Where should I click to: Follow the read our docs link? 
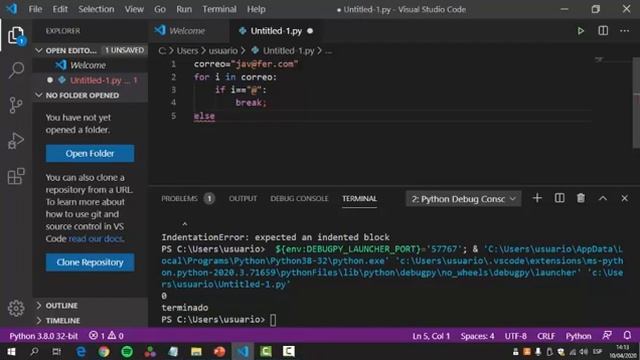pyautogui.click(x=96, y=239)
